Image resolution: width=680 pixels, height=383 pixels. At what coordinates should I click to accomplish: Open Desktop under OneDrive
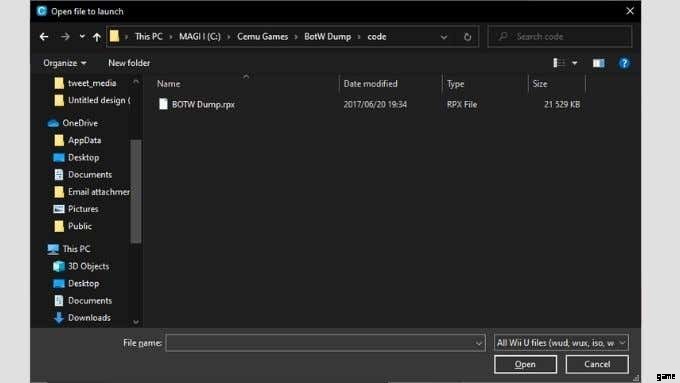pos(76,157)
